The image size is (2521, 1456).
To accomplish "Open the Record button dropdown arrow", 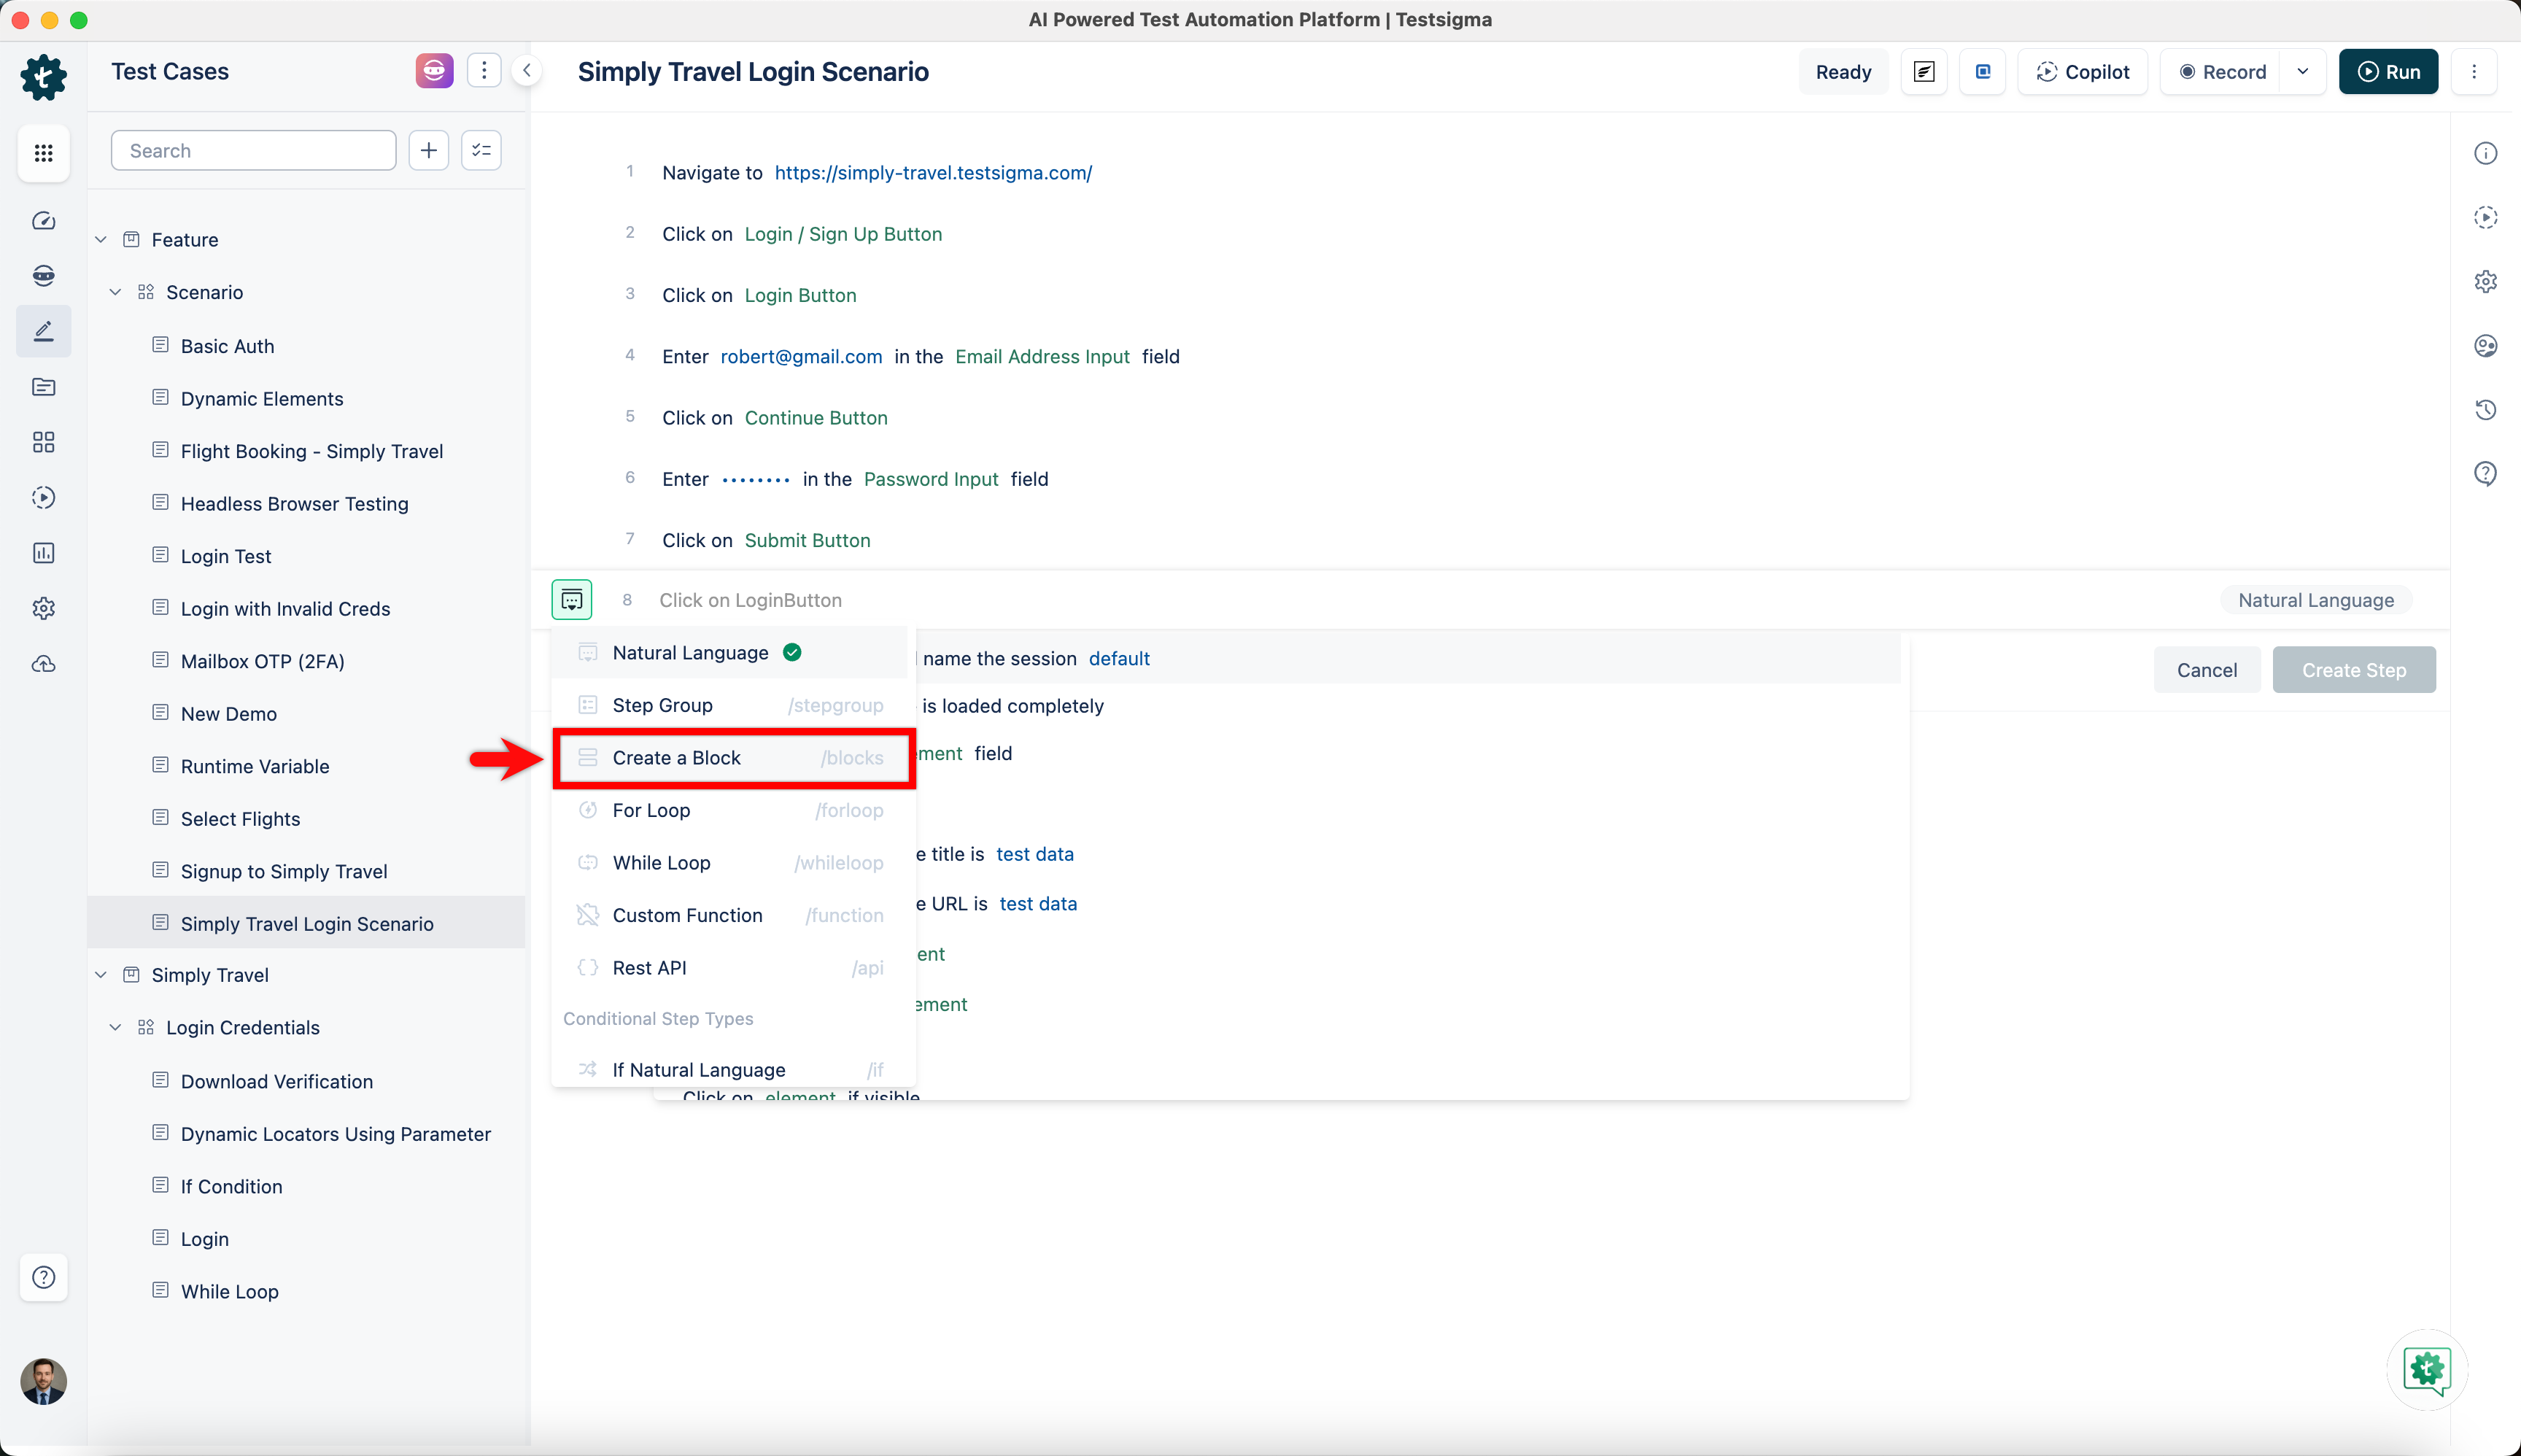I will coord(2303,72).
